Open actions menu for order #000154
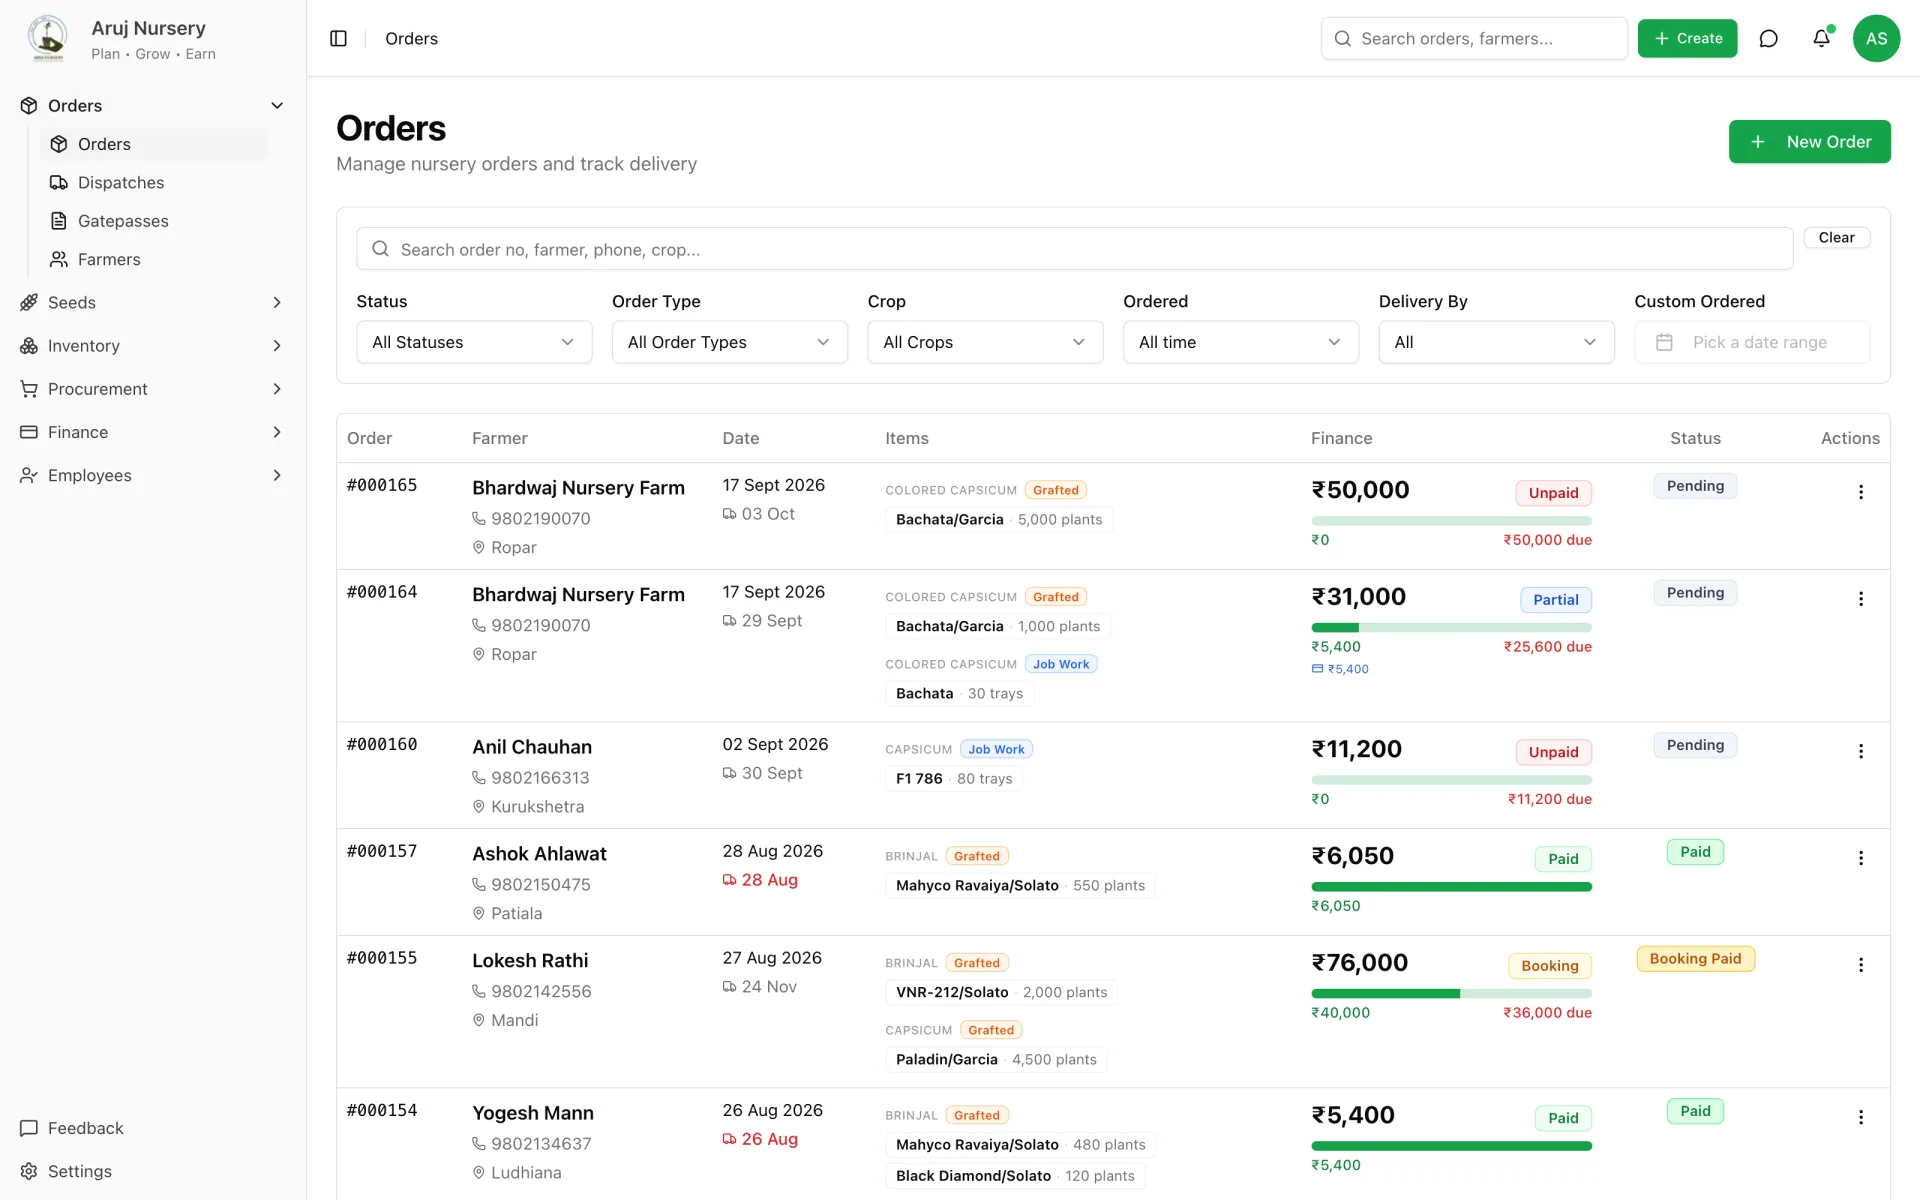Screen dimensions: 1920x1200 (1860, 1117)
